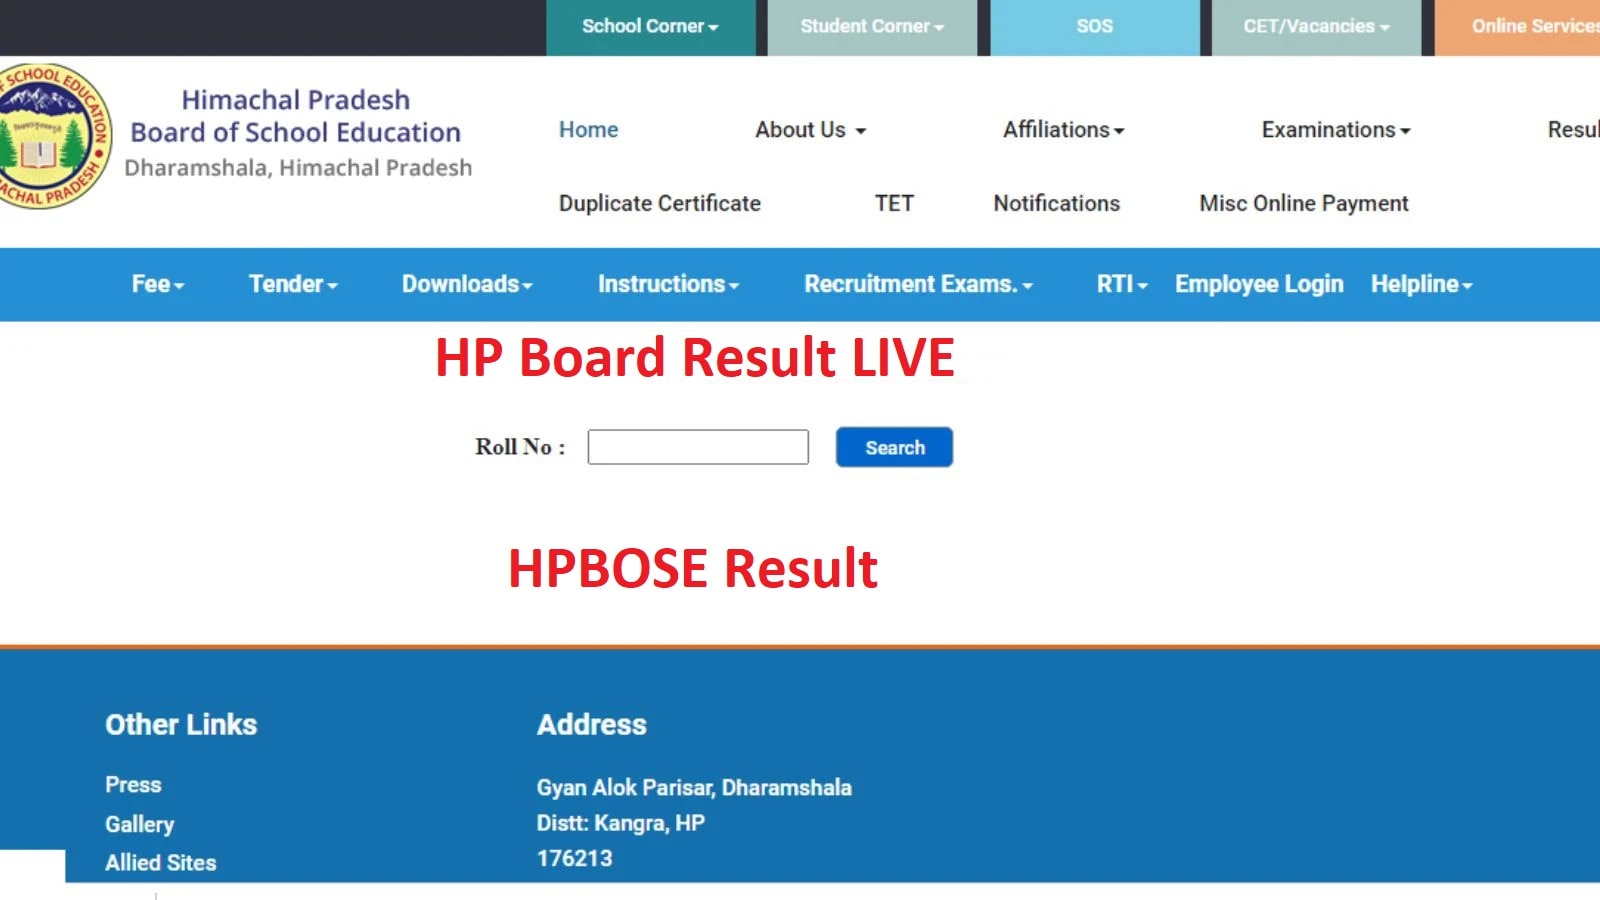Expand the Downloads menu
The image size is (1600, 900).
pos(466,284)
